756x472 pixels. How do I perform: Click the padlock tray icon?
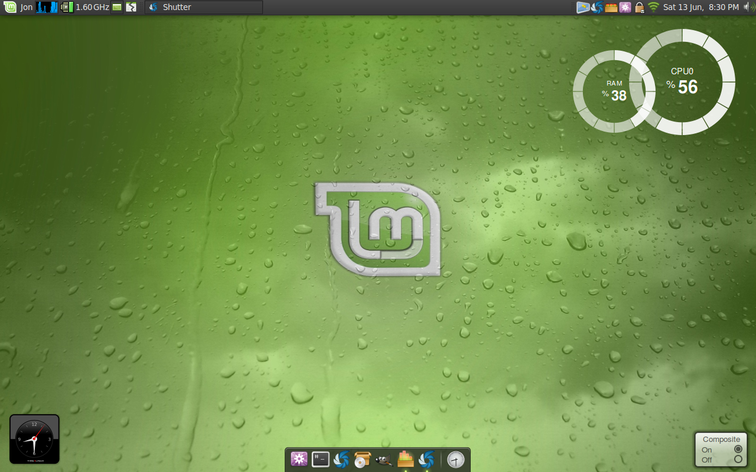pos(639,7)
